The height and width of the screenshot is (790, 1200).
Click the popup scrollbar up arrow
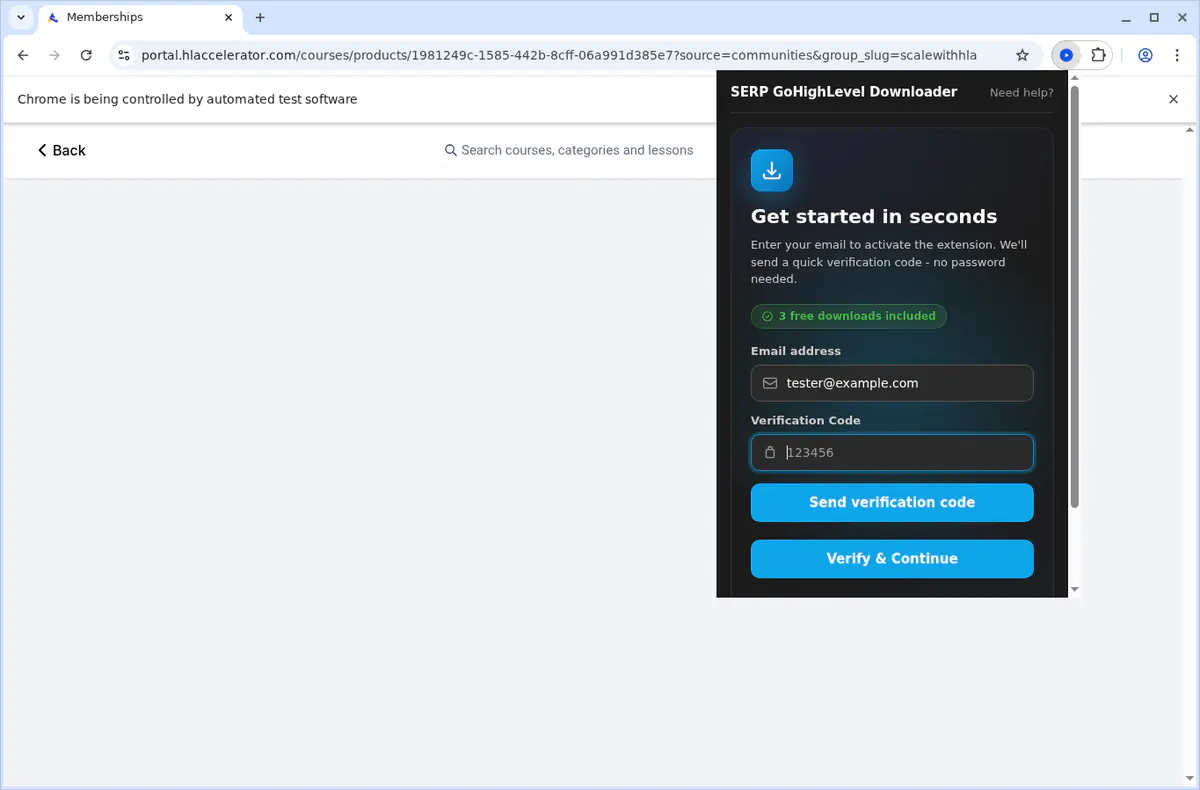tap(1075, 77)
